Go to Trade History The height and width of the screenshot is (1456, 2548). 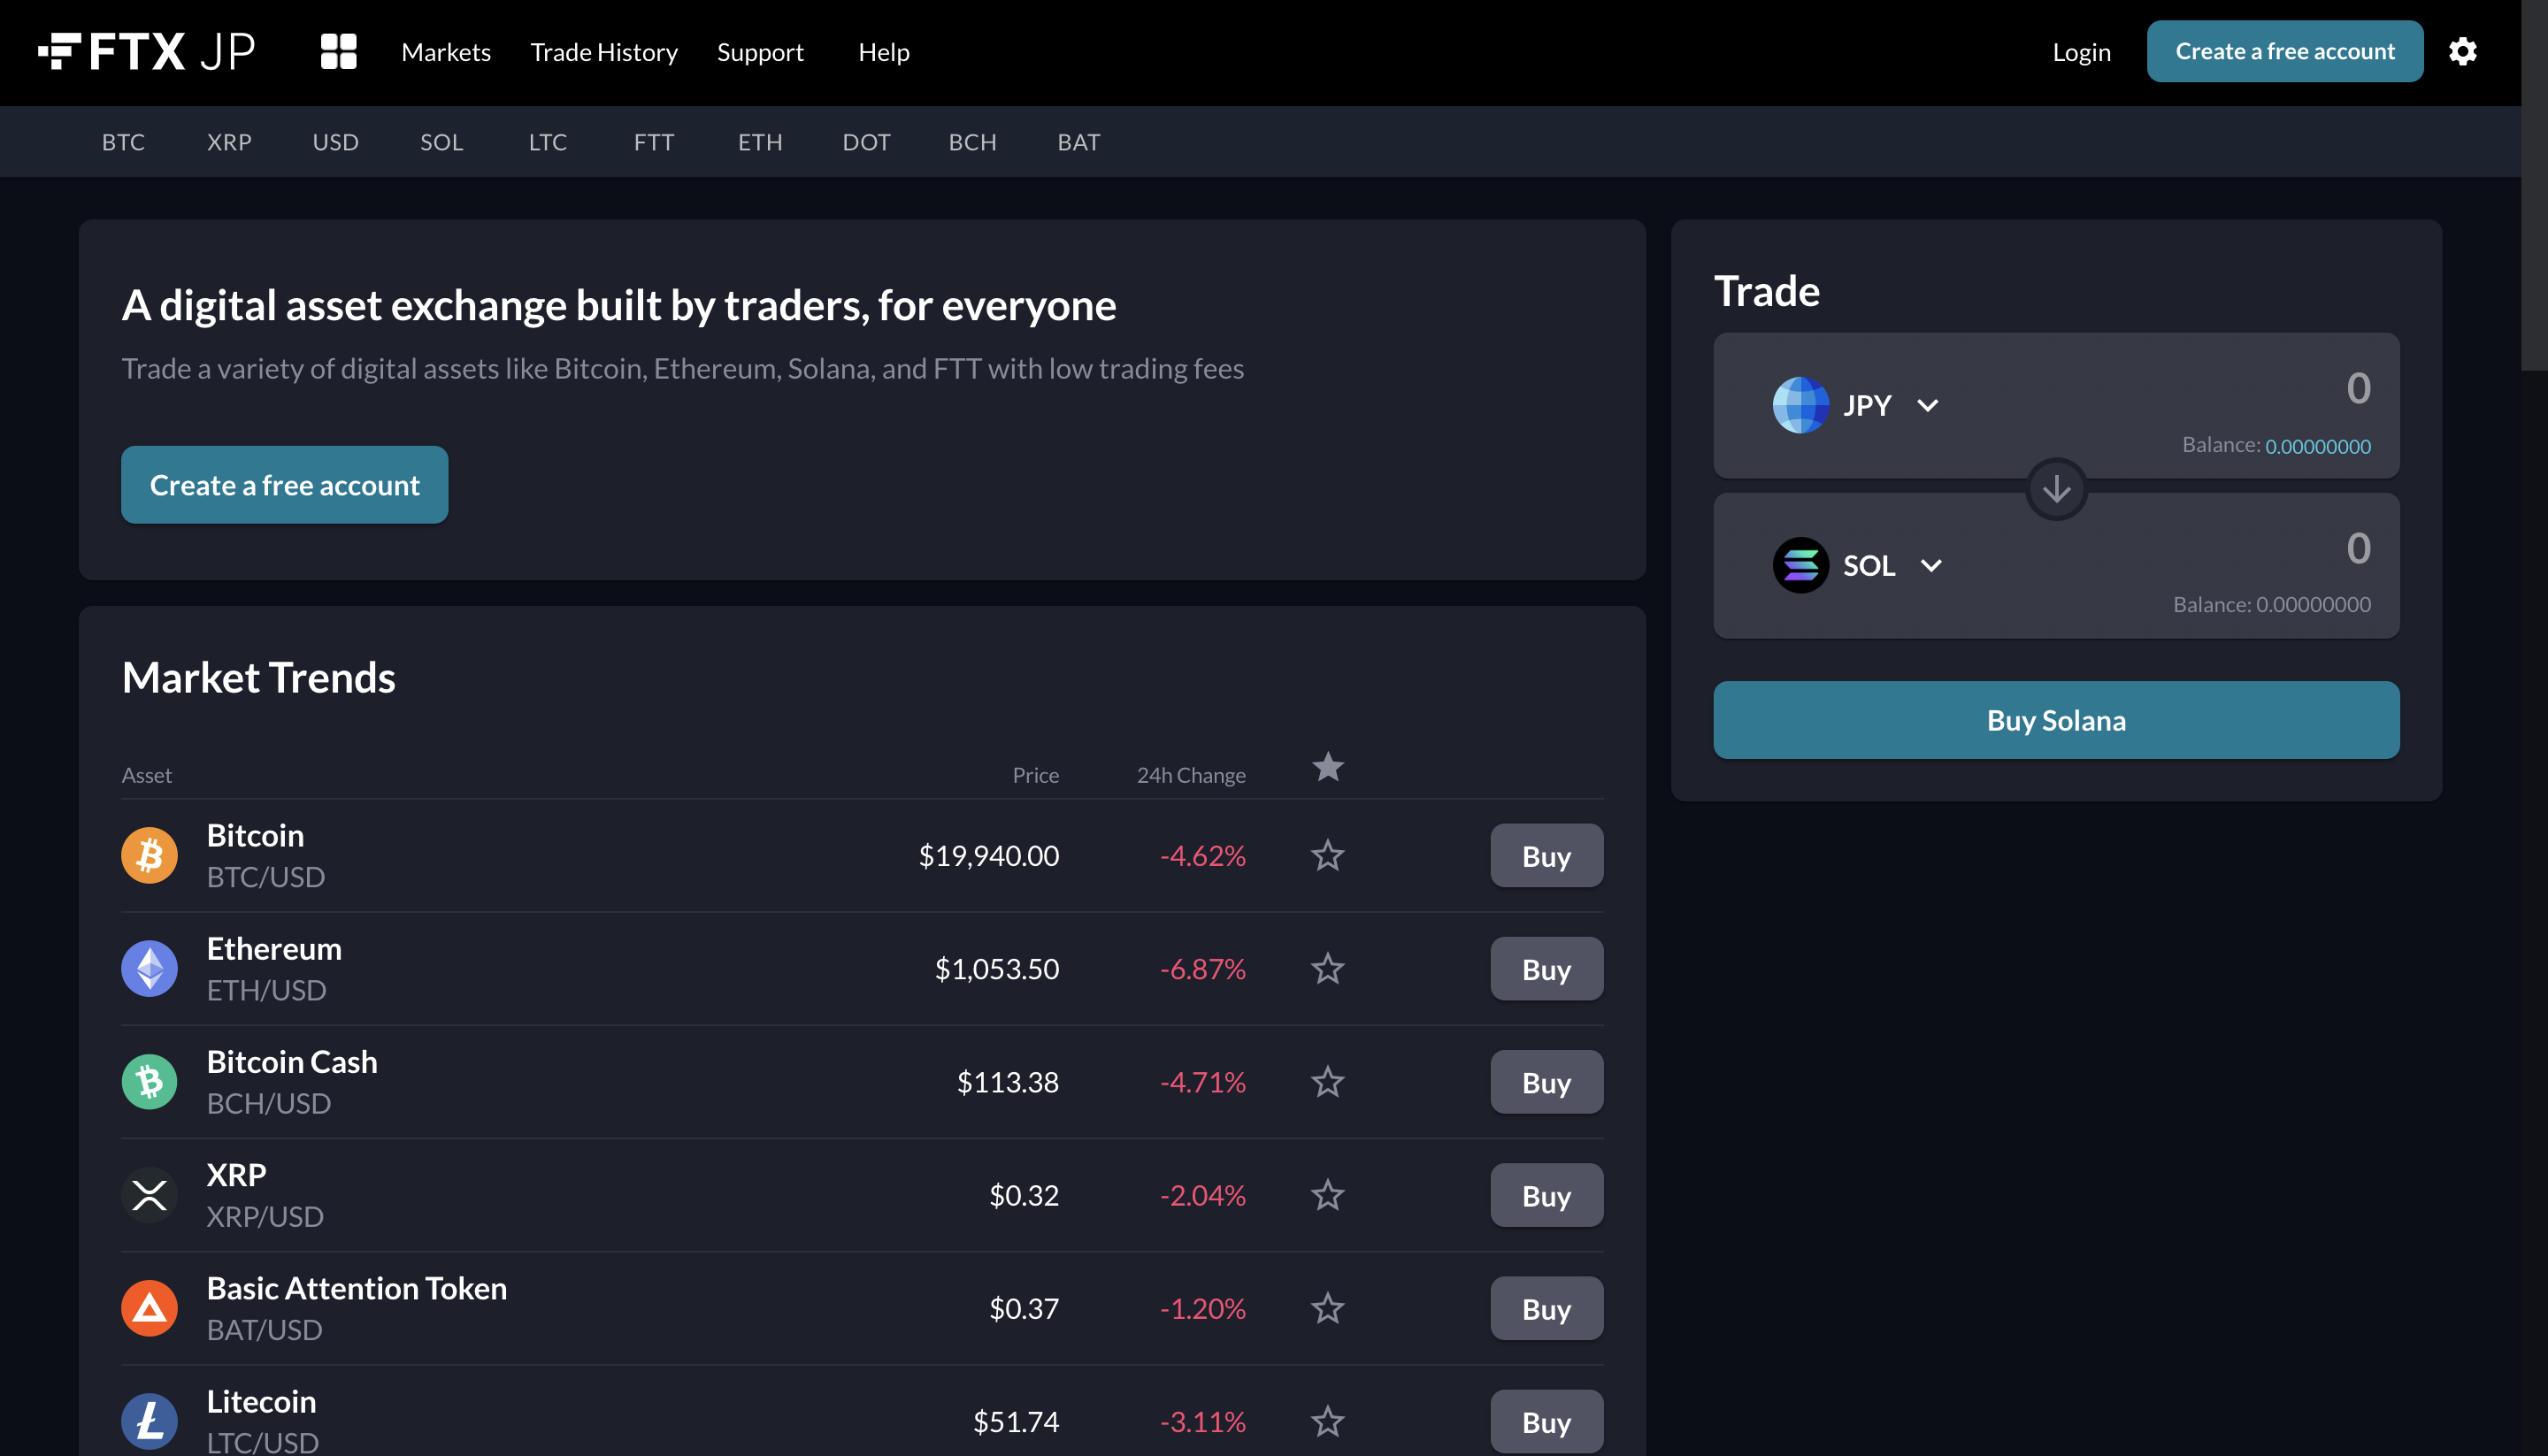(603, 52)
